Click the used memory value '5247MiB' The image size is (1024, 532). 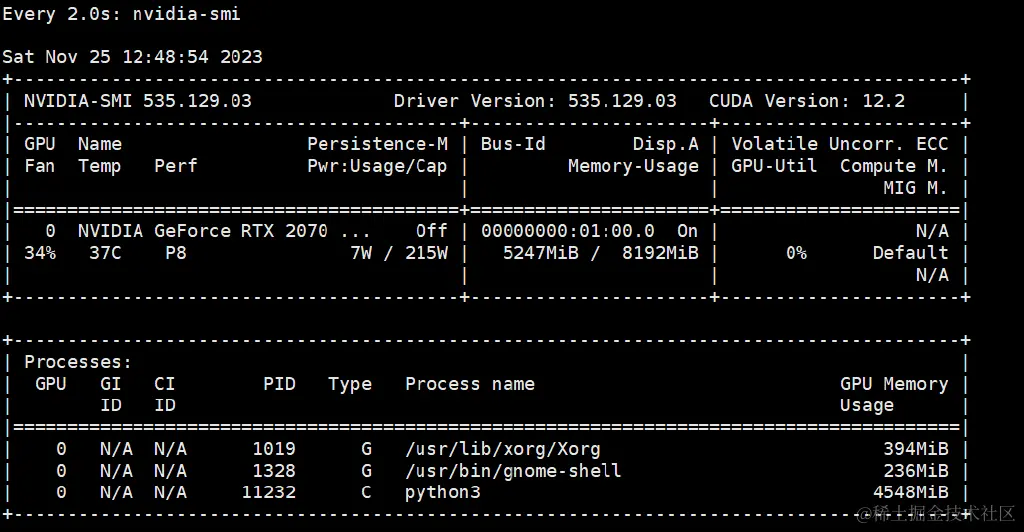pos(541,253)
